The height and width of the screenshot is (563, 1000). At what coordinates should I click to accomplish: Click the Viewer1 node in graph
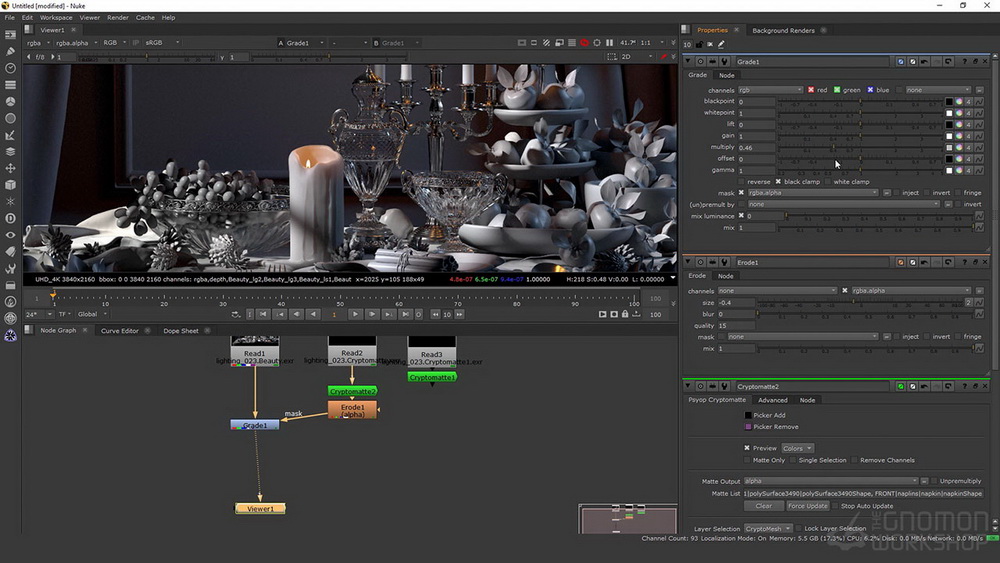(x=260, y=508)
